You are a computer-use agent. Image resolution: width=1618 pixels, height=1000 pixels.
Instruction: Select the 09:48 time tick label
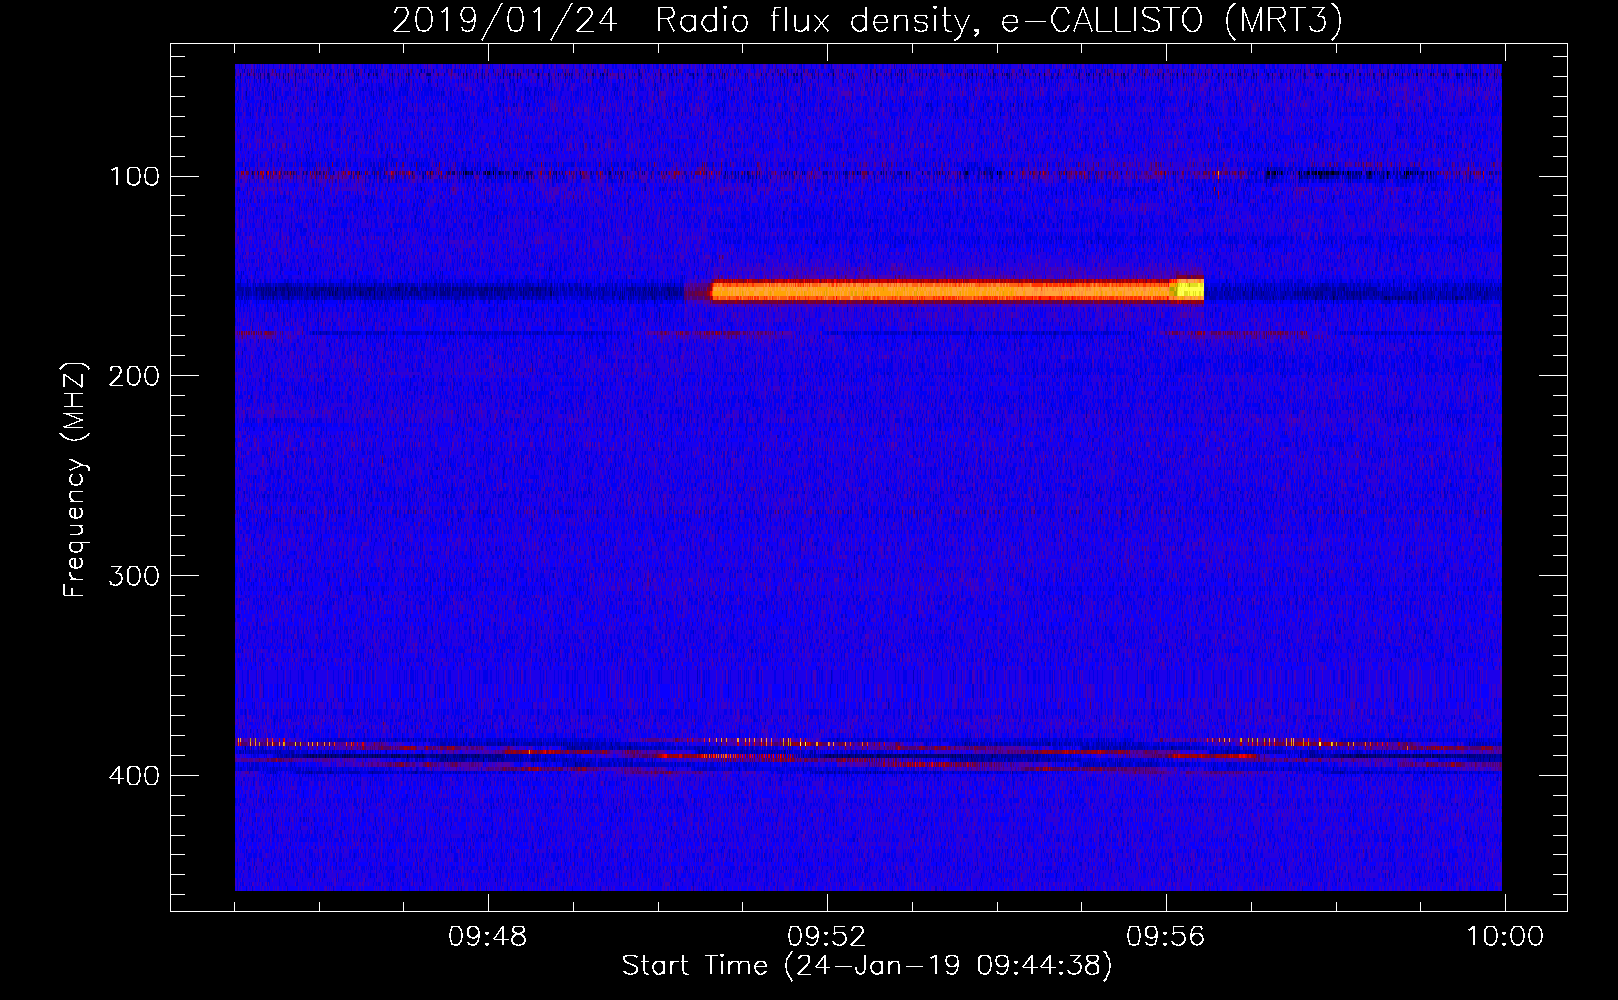(487, 937)
